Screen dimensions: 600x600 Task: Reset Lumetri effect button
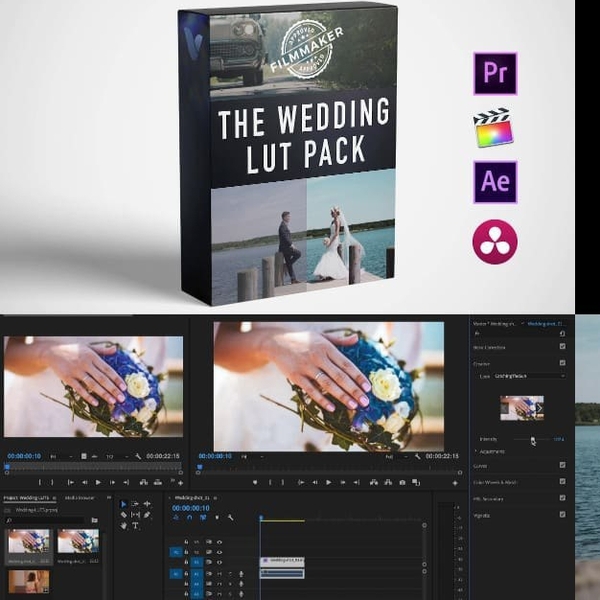[562, 334]
